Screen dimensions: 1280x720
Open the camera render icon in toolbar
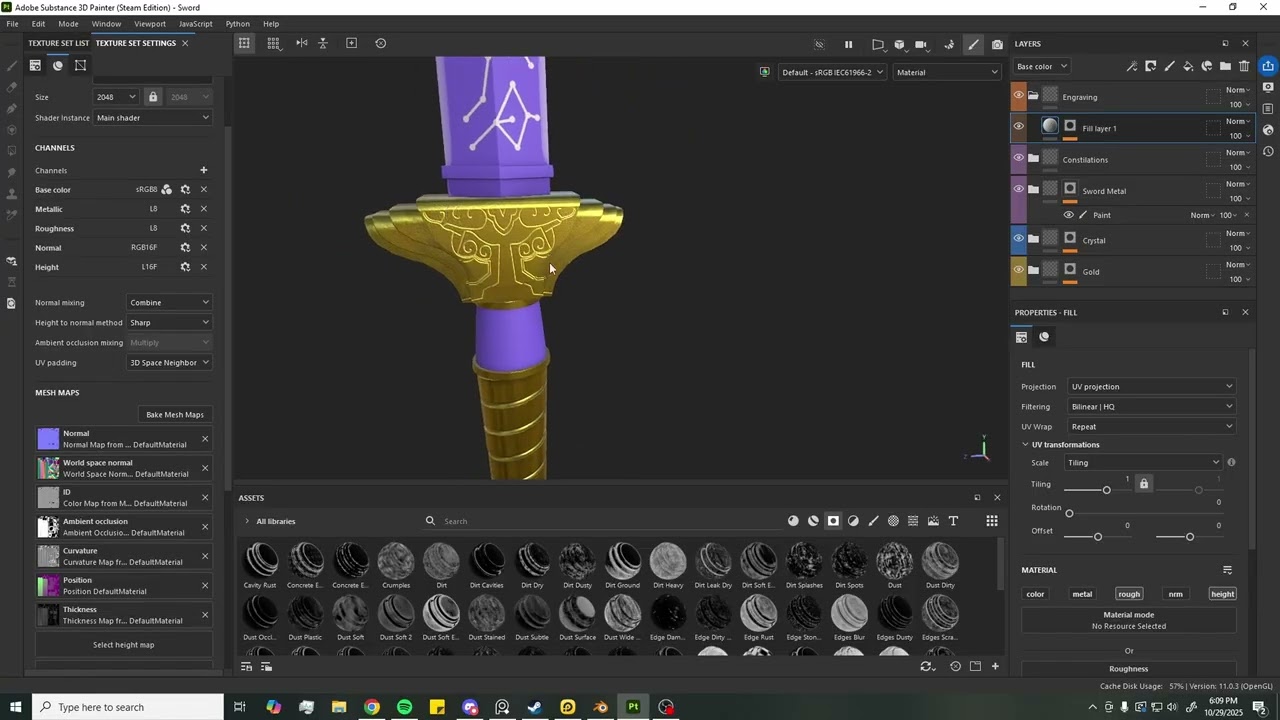(997, 44)
